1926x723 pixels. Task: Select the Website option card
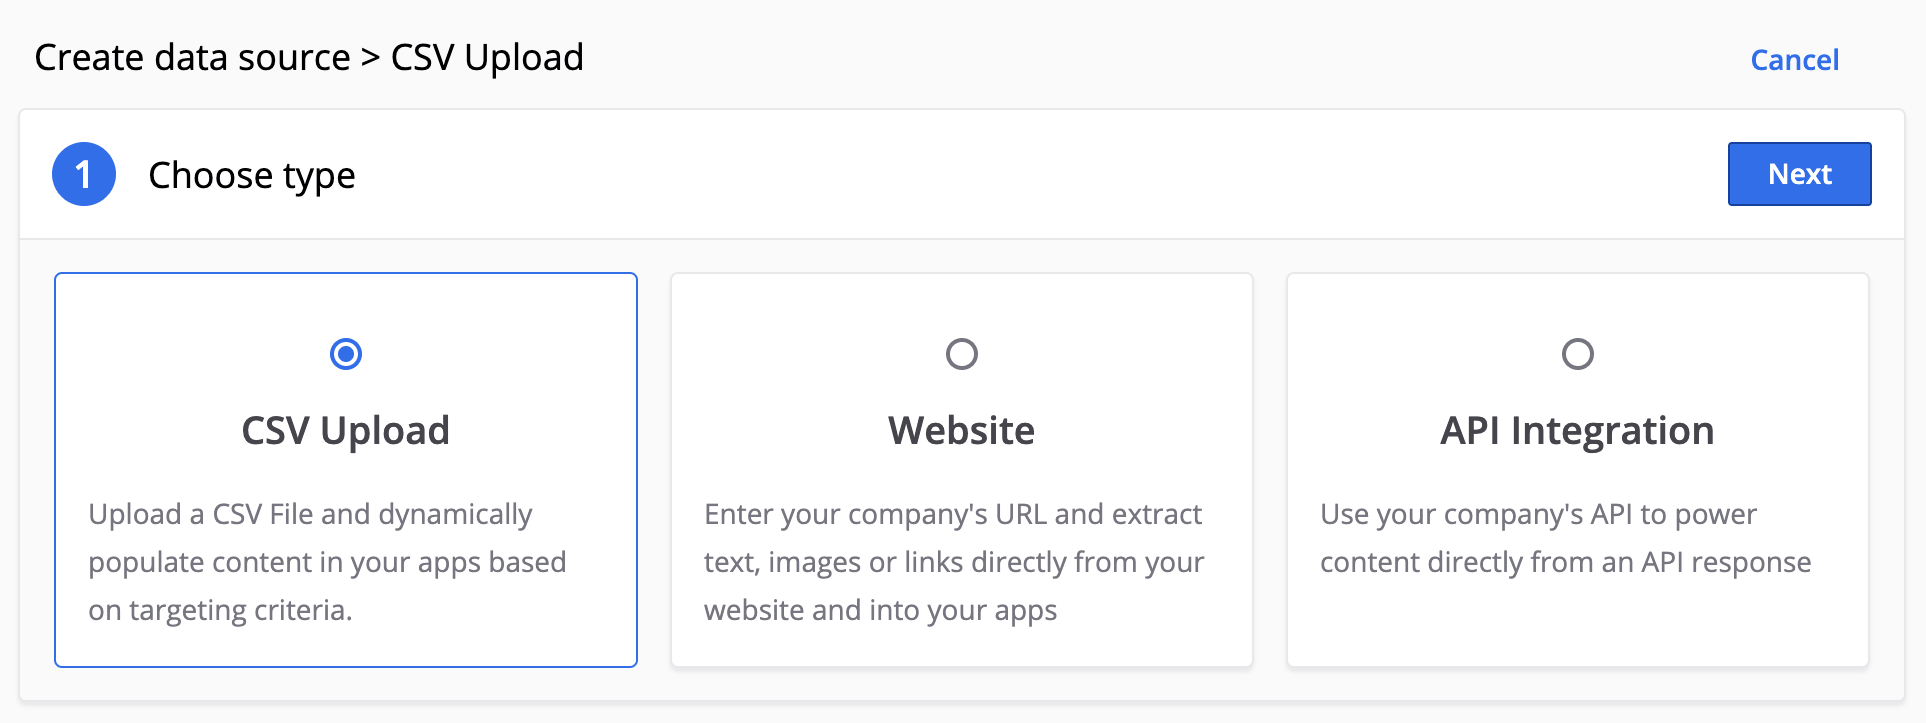click(x=961, y=468)
